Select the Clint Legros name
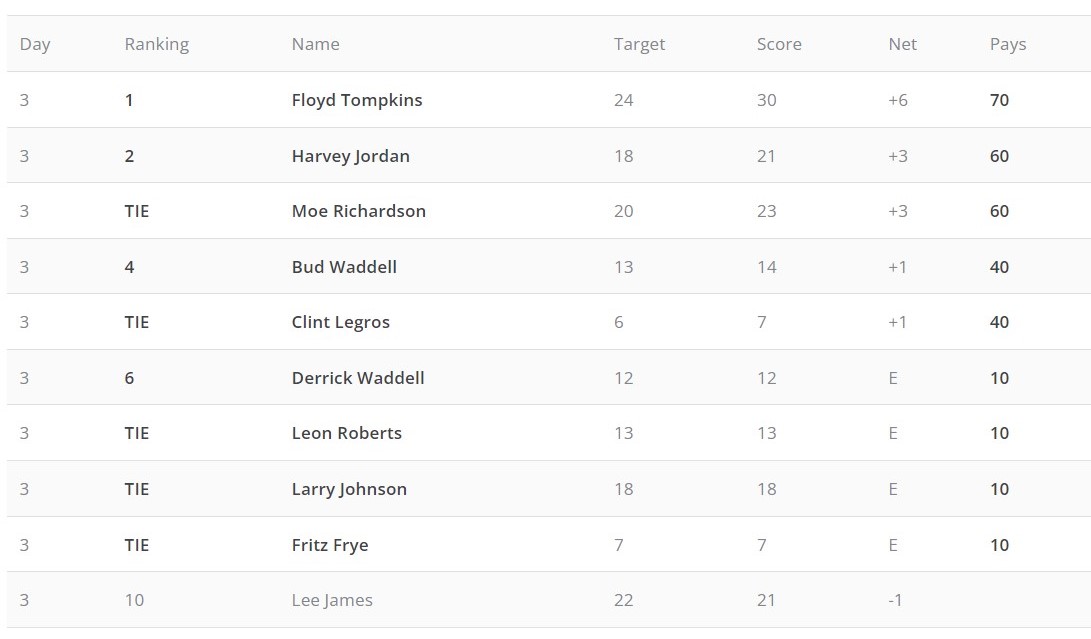The height and width of the screenshot is (639, 1091). [340, 322]
